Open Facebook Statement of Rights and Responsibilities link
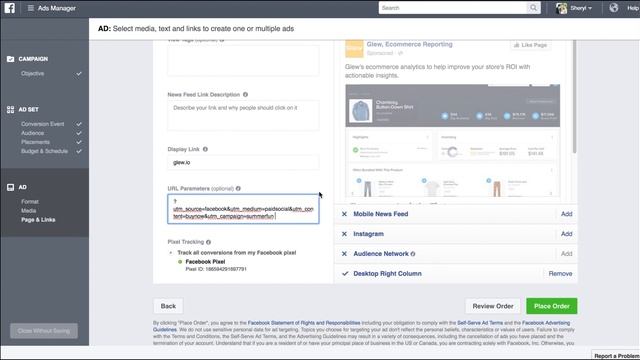The width and height of the screenshot is (640, 360). (x=304, y=322)
